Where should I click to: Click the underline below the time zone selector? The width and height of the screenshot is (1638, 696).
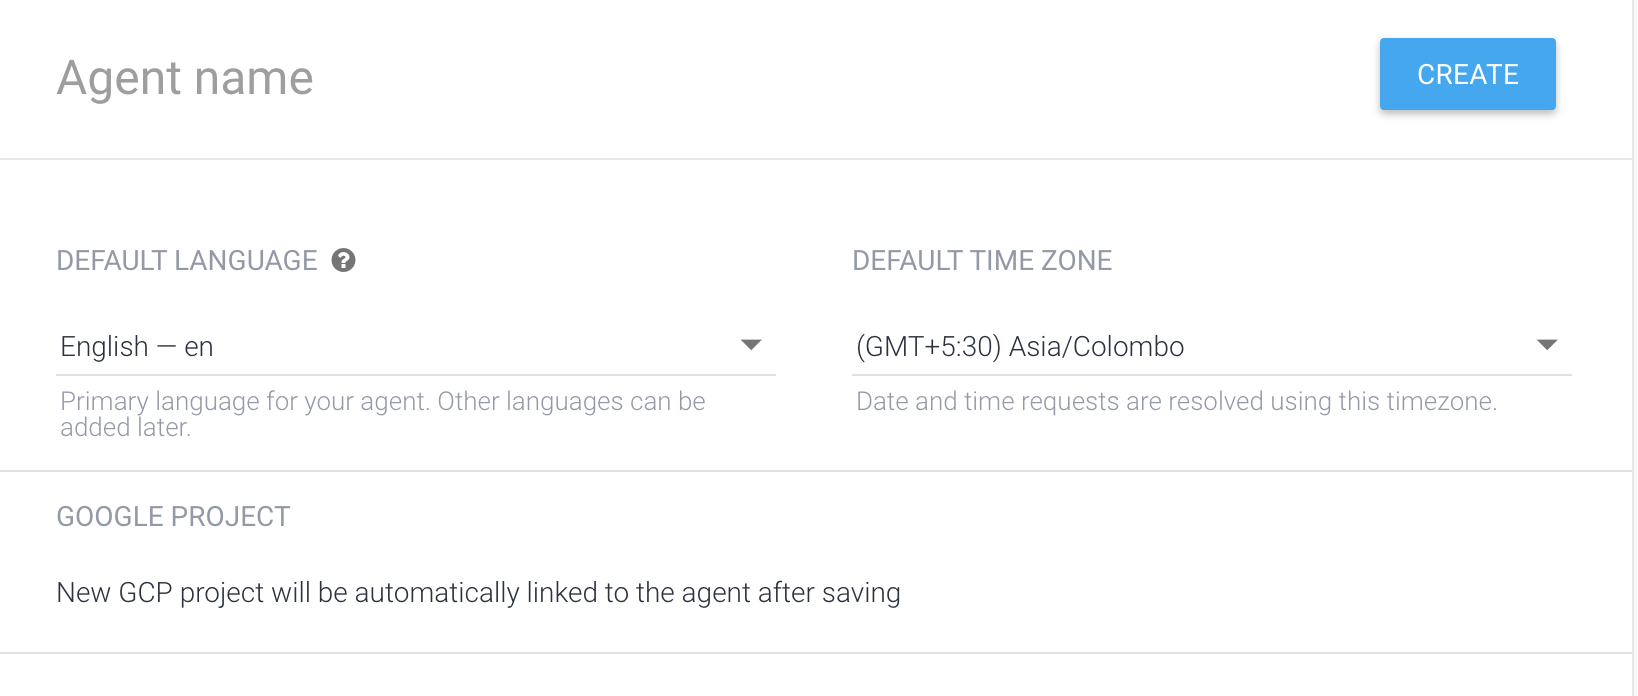click(x=1210, y=375)
